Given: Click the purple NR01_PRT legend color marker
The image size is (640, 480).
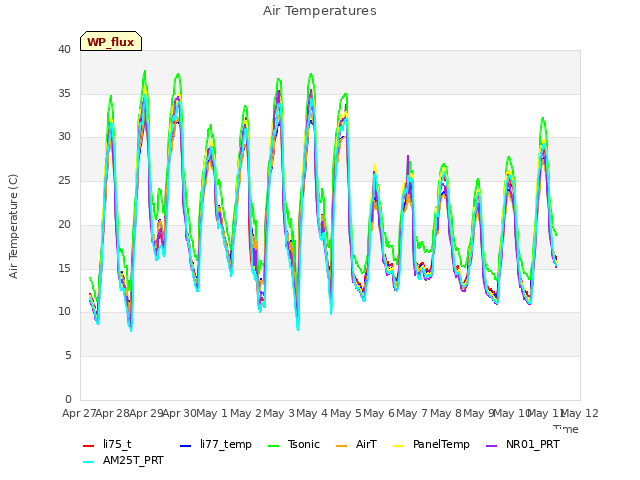Looking at the screenshot, I should (492, 446).
